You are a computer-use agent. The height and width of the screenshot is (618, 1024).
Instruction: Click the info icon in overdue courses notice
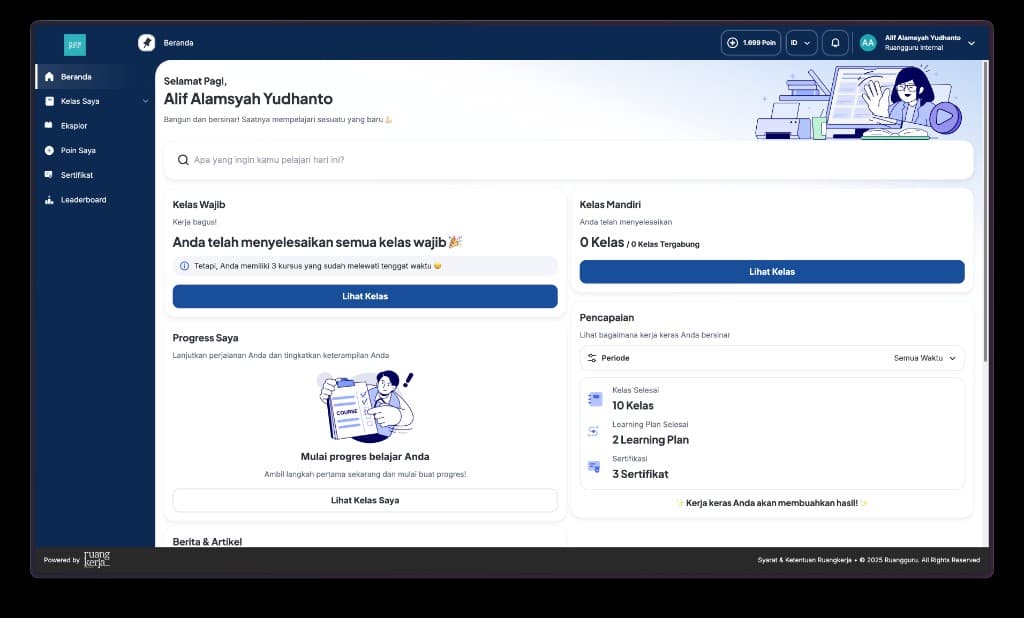click(x=184, y=266)
